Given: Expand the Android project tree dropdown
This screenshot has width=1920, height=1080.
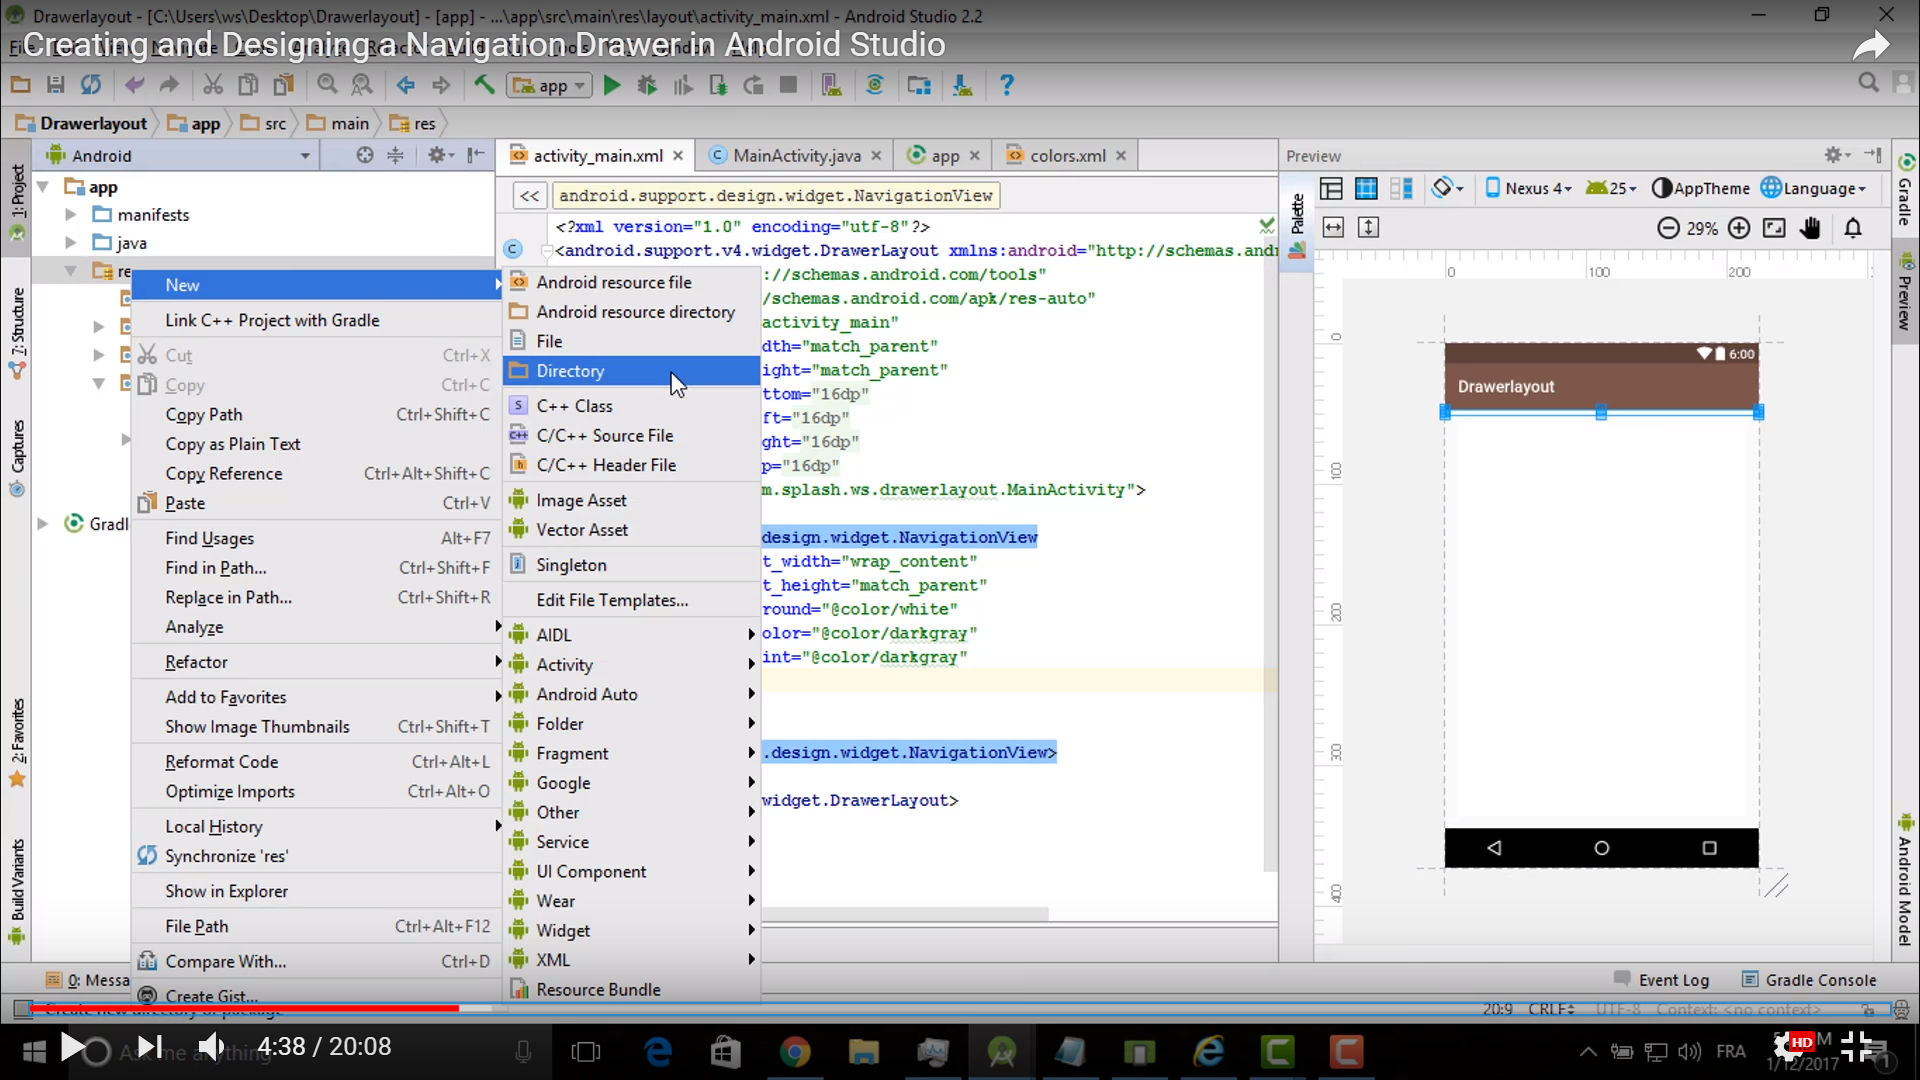Looking at the screenshot, I should (306, 154).
